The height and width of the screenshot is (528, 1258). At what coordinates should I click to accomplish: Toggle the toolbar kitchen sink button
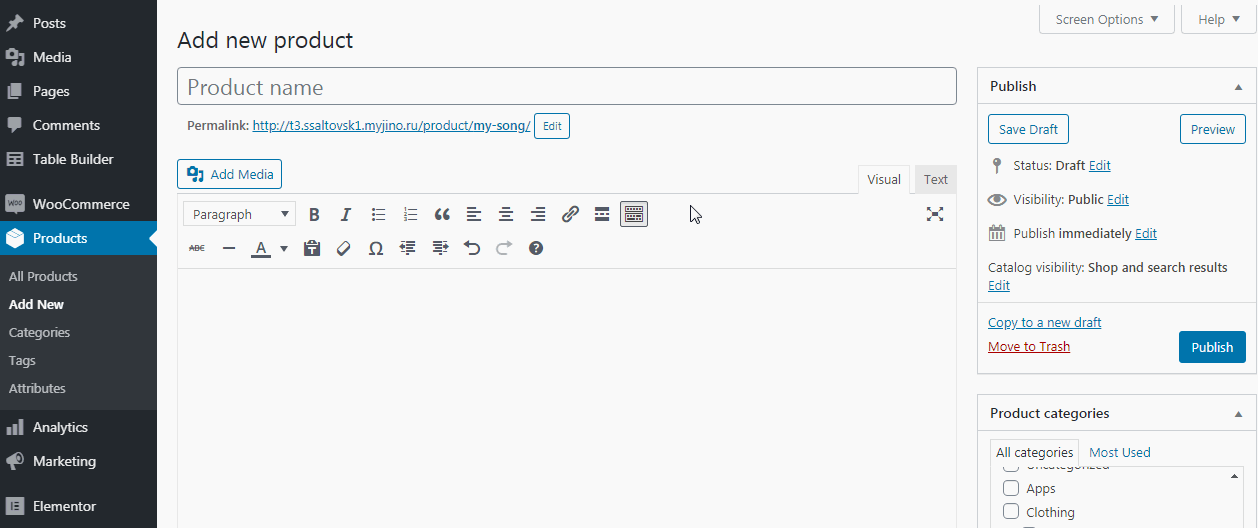tap(634, 214)
